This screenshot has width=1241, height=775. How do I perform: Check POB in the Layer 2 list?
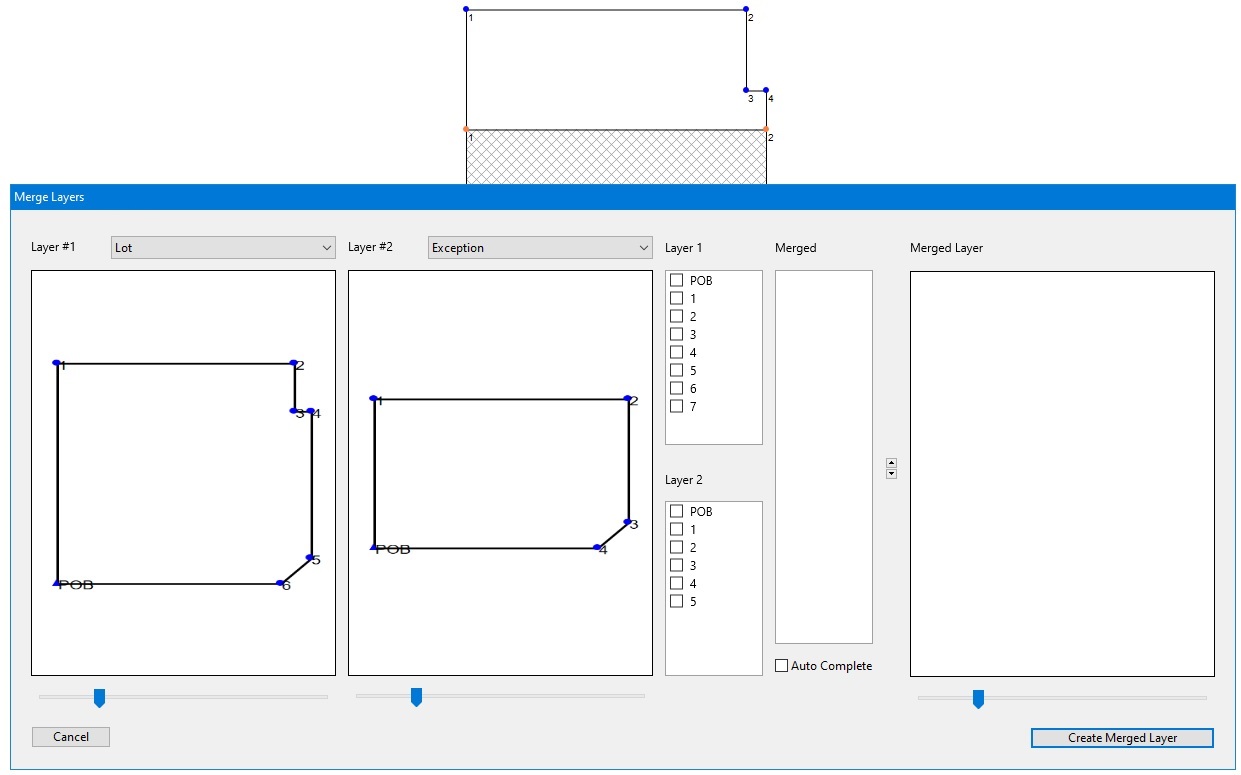point(677,512)
